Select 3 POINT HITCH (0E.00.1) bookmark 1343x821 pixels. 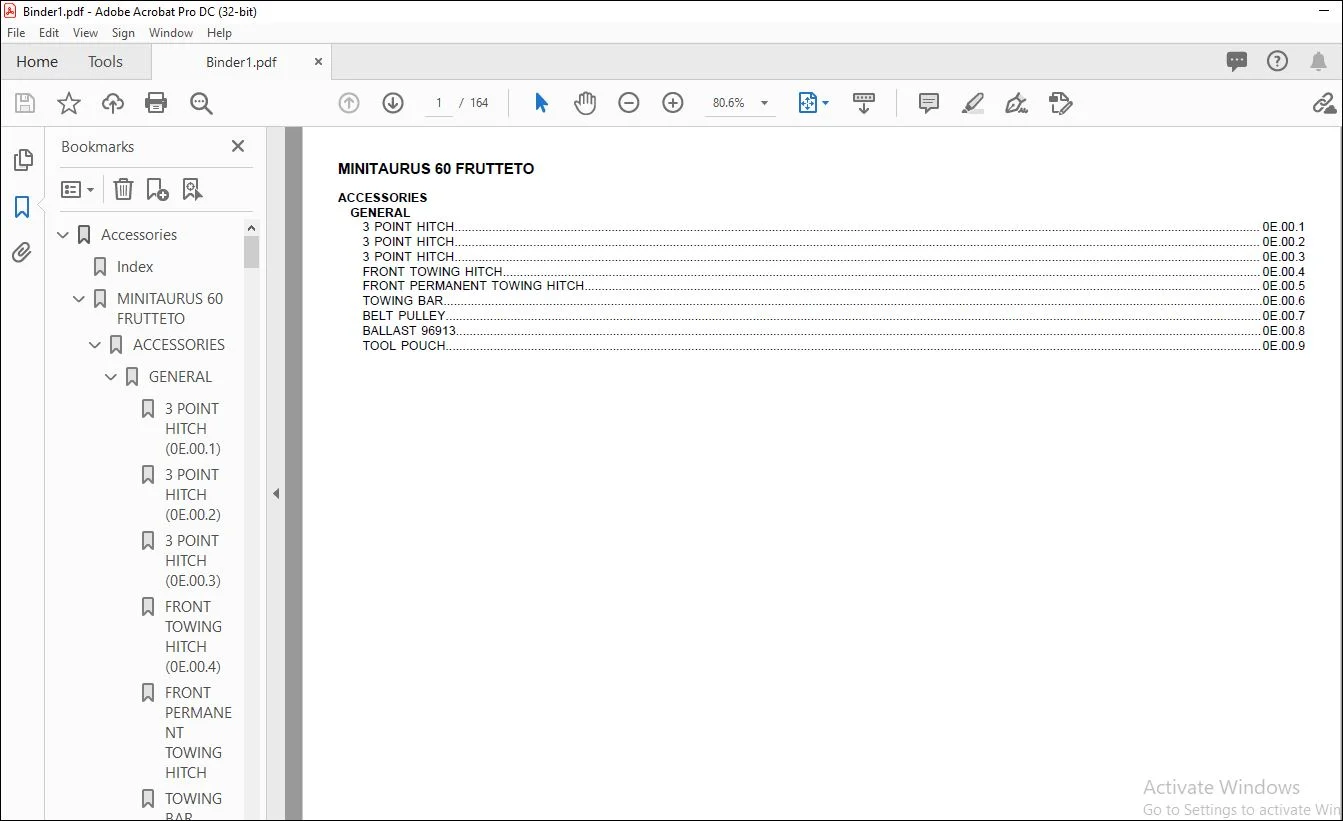coord(192,428)
